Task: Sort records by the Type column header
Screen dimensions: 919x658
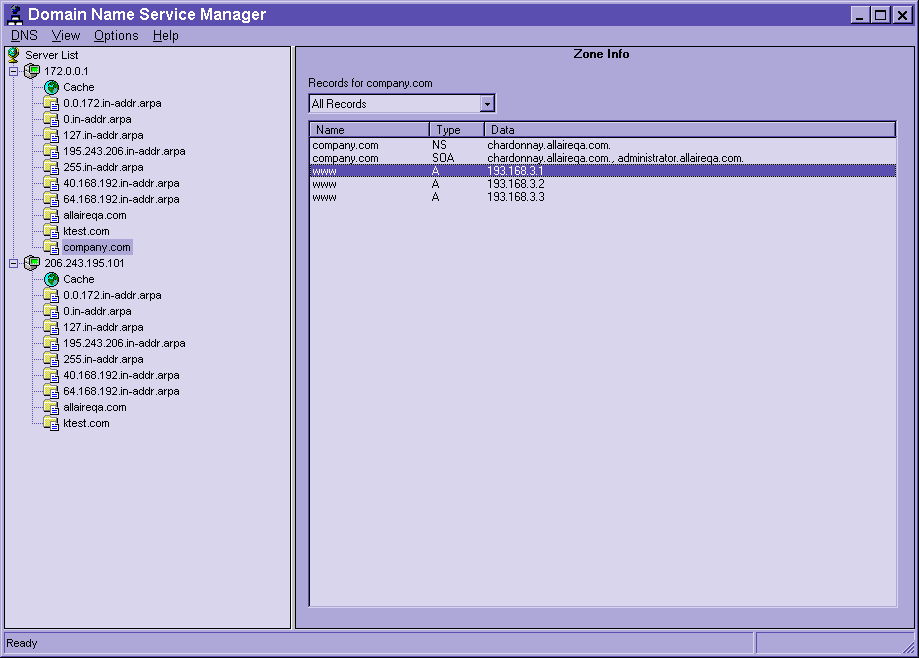Action: [456, 130]
